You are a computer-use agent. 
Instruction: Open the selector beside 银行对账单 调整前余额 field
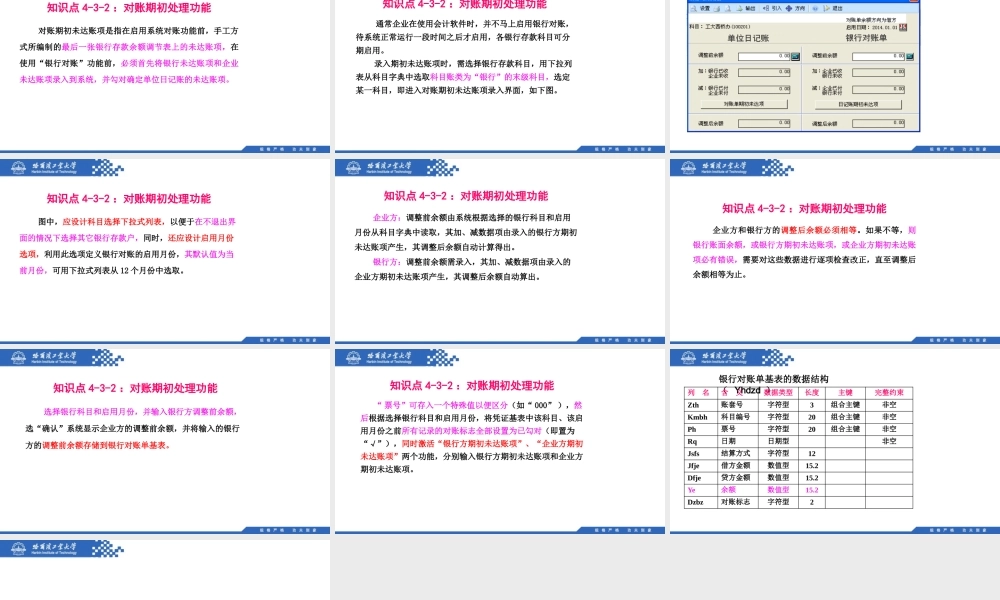909,55
